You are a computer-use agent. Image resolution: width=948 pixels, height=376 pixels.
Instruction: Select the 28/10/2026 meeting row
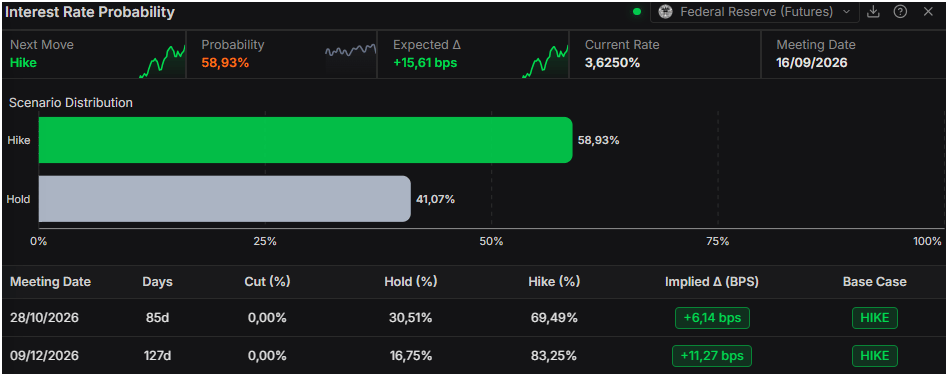[x=474, y=318]
